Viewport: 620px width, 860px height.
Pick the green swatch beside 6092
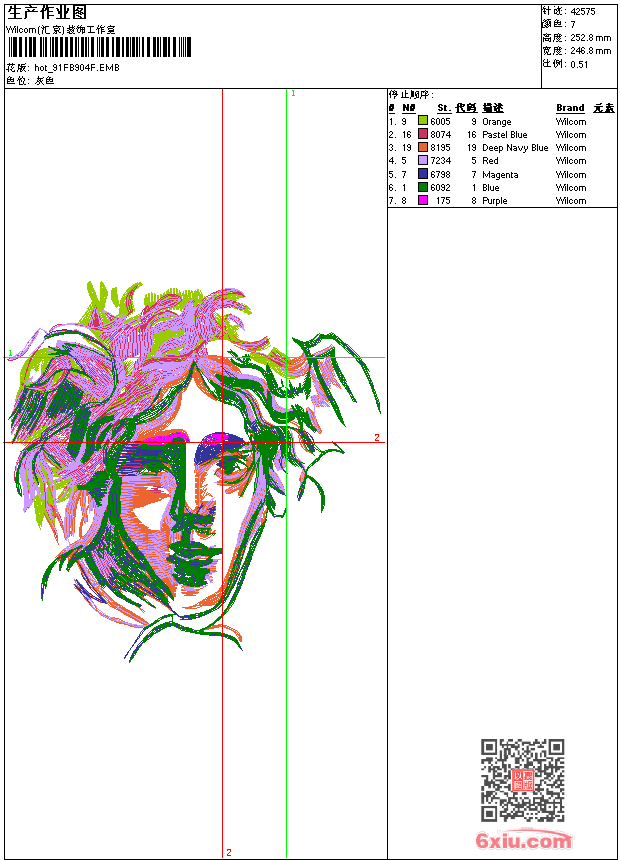coord(422,187)
